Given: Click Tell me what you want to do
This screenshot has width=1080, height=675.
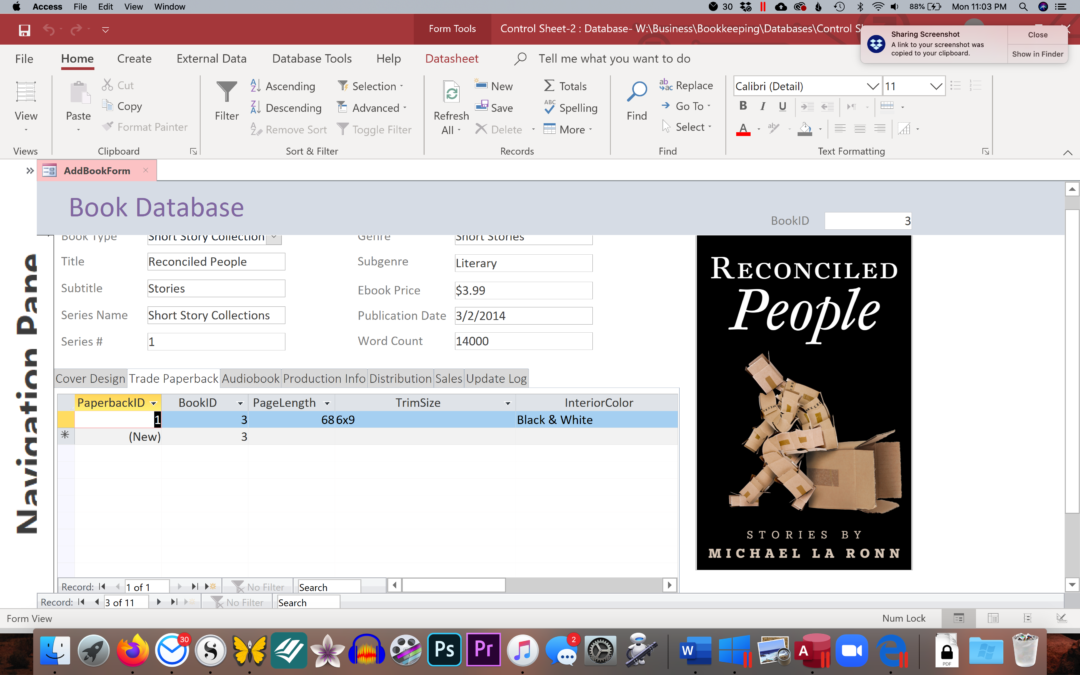Looking at the screenshot, I should pyautogui.click(x=614, y=59).
